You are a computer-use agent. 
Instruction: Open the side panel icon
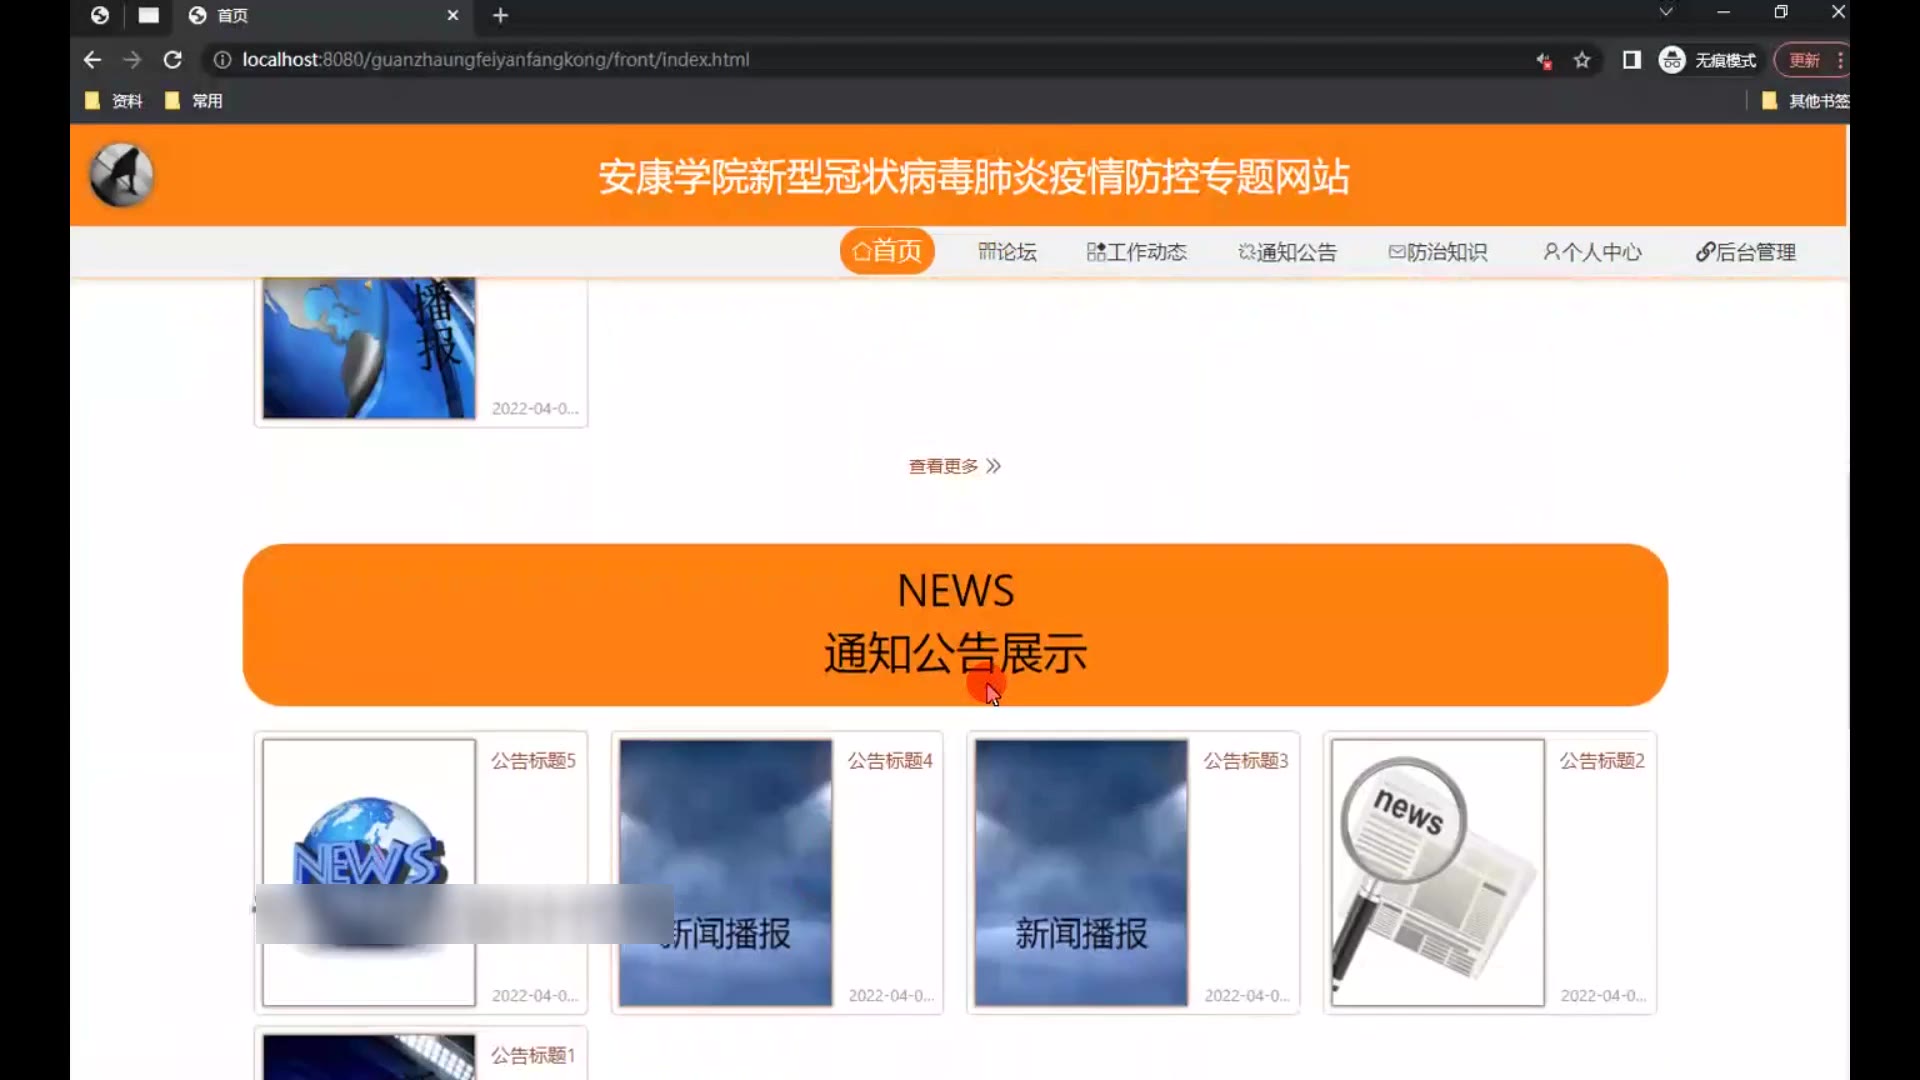pos(1632,60)
